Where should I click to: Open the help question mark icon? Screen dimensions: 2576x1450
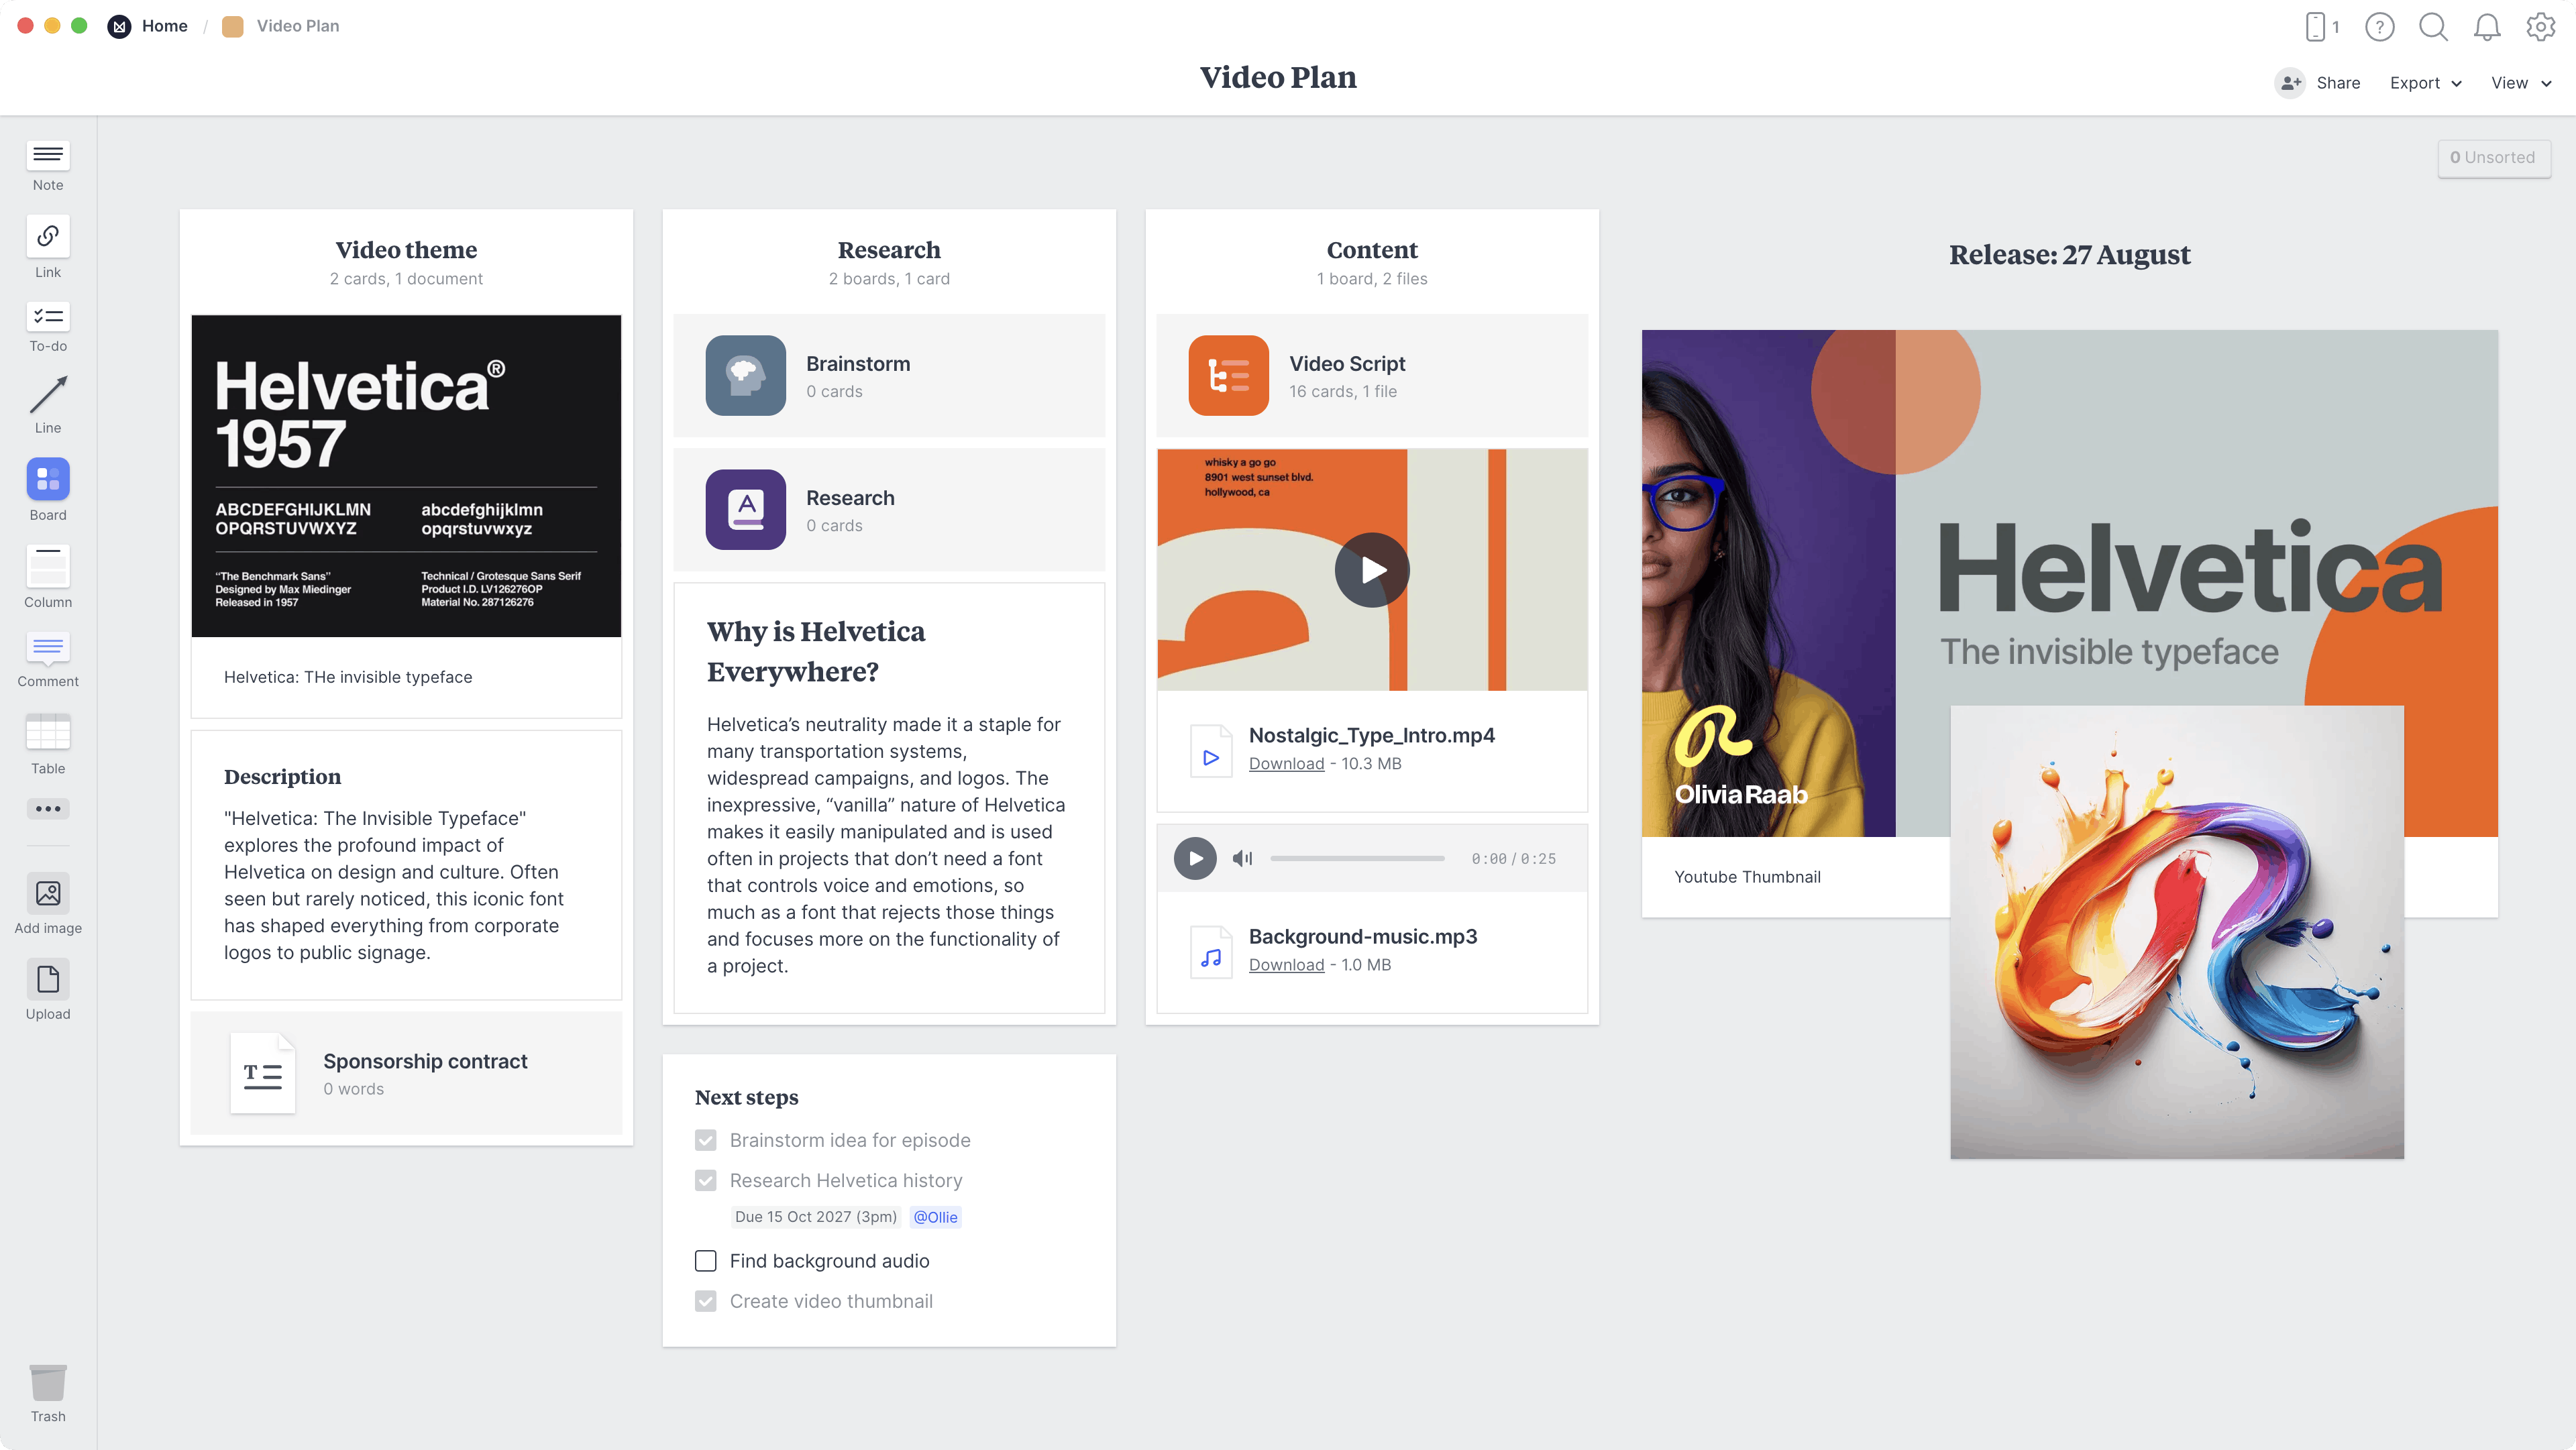click(x=2379, y=27)
